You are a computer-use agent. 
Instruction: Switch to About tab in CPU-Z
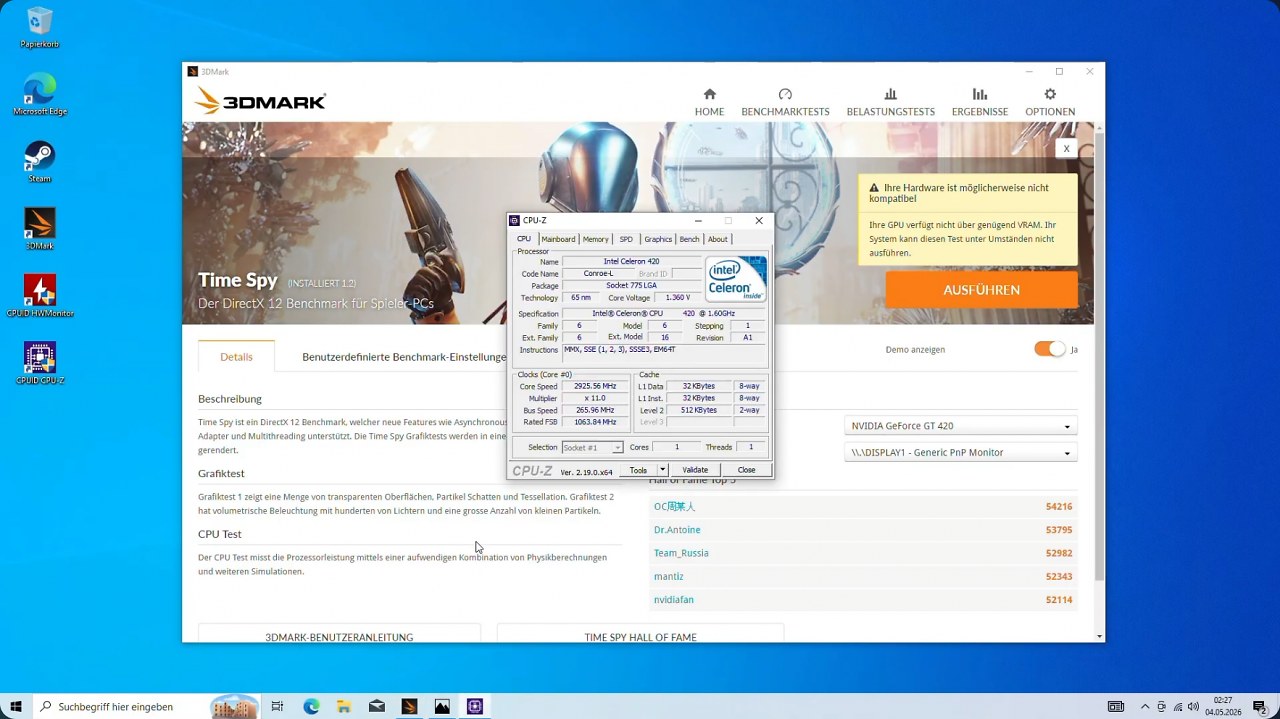[718, 239]
